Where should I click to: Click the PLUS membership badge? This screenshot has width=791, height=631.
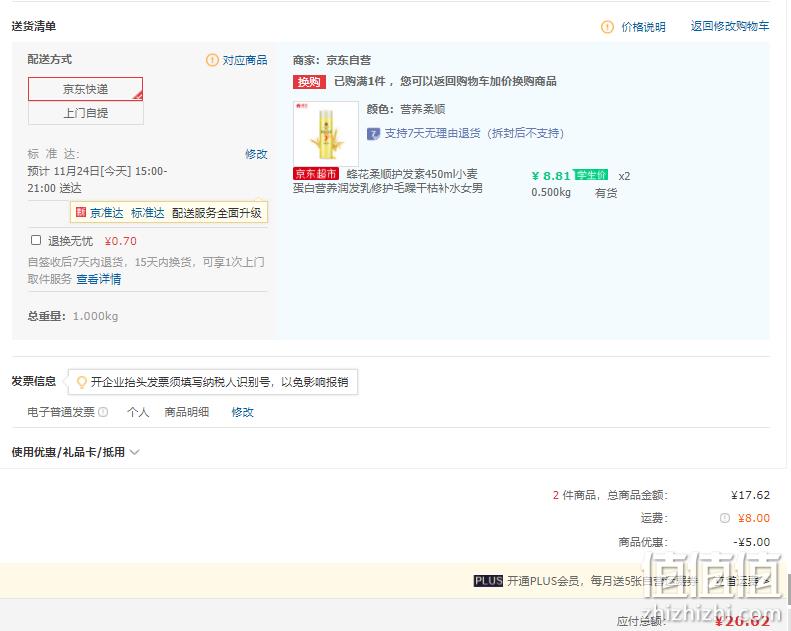[x=488, y=581]
